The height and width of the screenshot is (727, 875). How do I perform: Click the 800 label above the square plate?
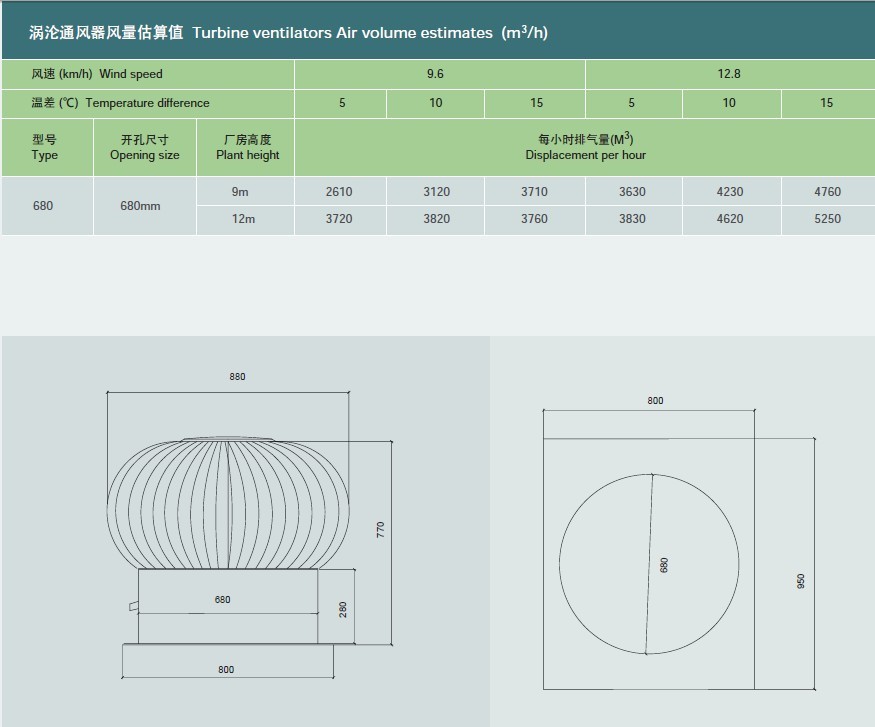point(655,401)
